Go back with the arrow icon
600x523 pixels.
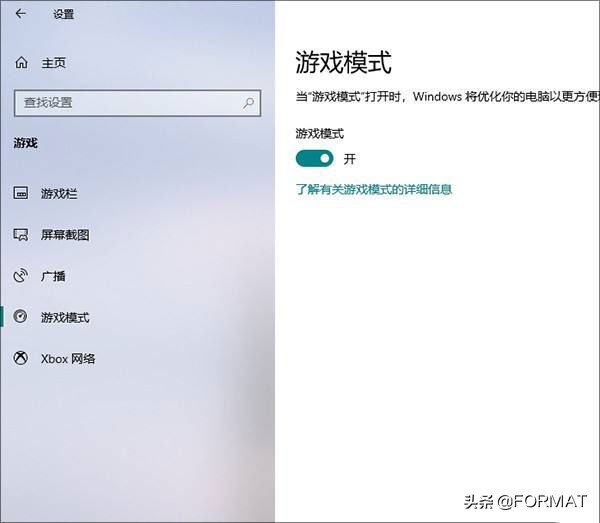21,14
